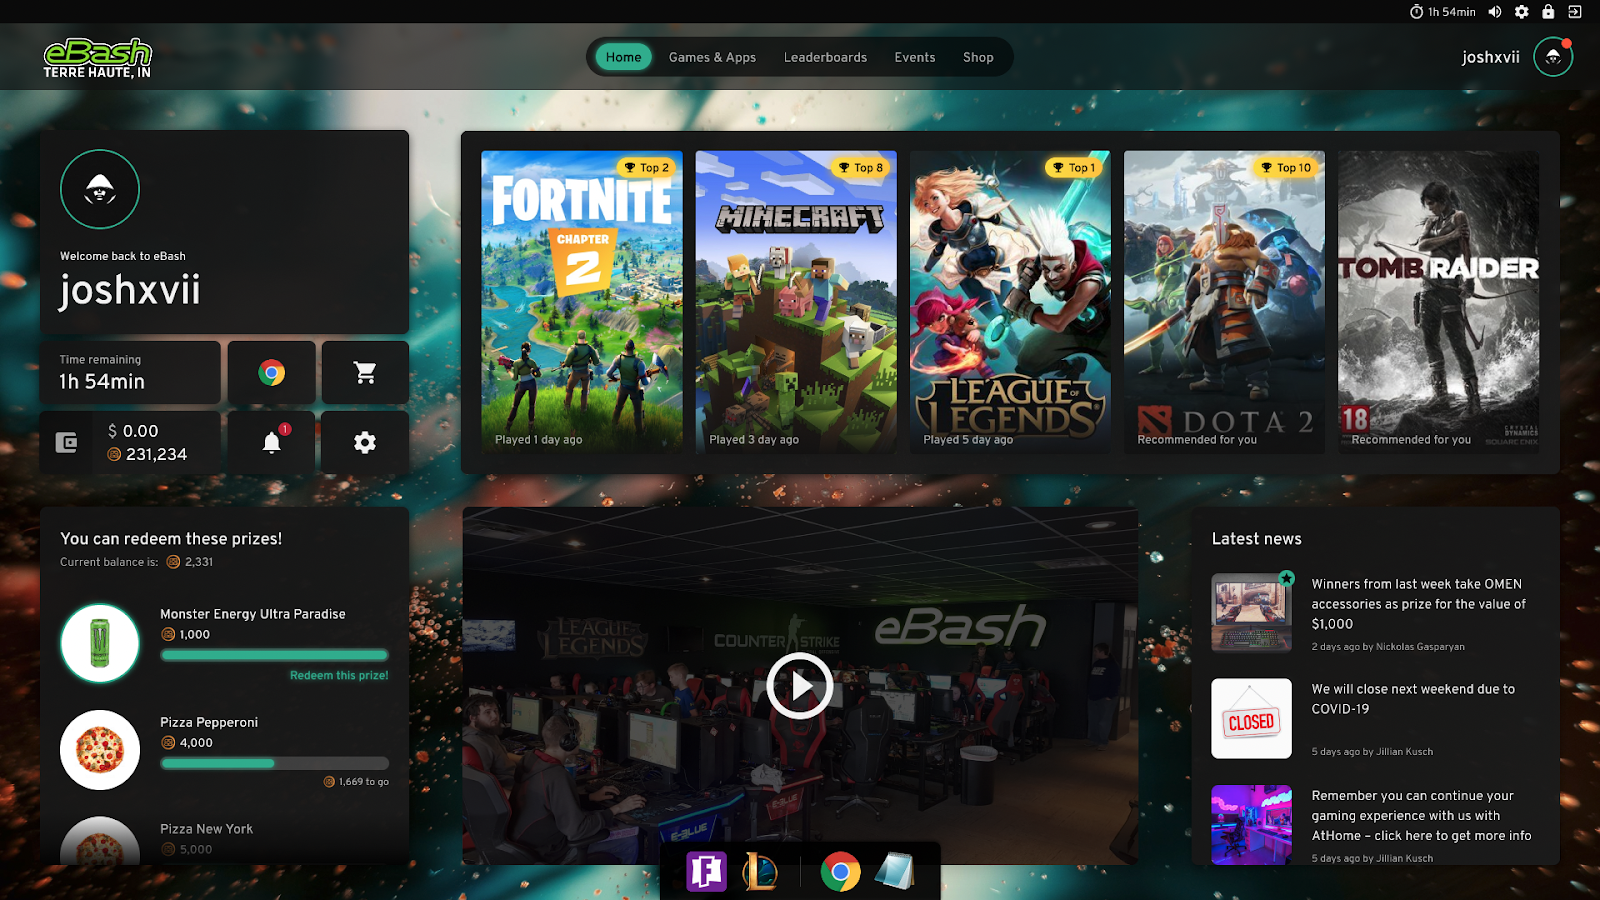The image size is (1600, 900).
Task: Open the AtHome gaming news article
Action: coord(1421,816)
